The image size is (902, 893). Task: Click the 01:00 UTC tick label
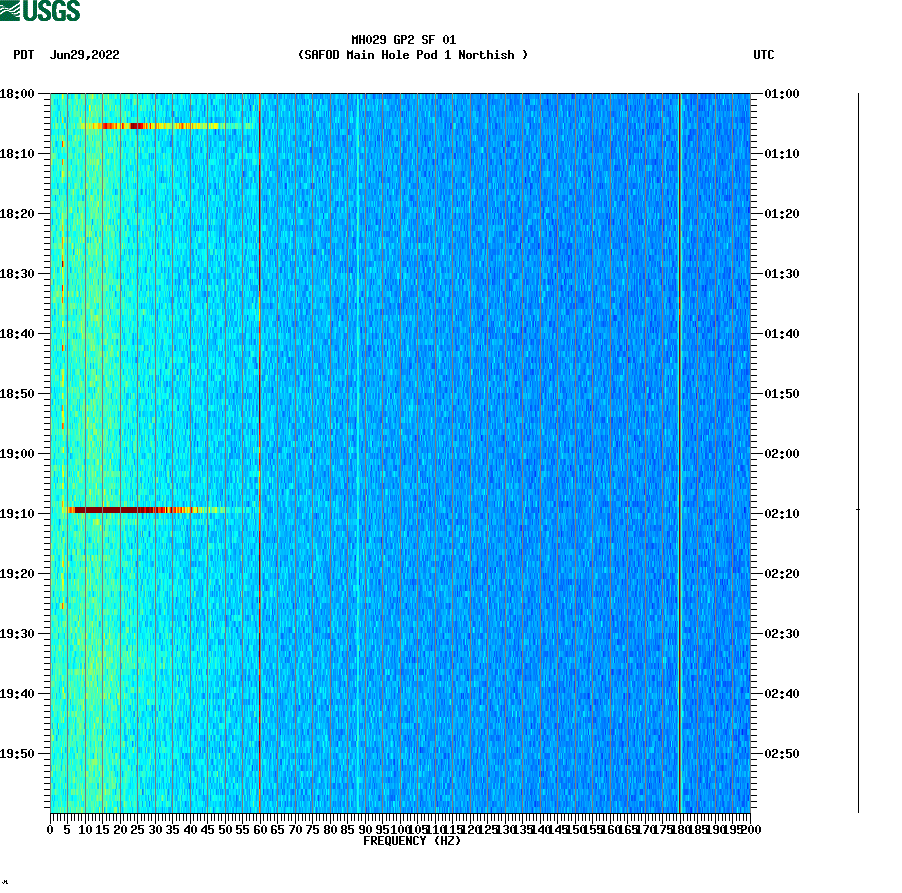point(781,95)
